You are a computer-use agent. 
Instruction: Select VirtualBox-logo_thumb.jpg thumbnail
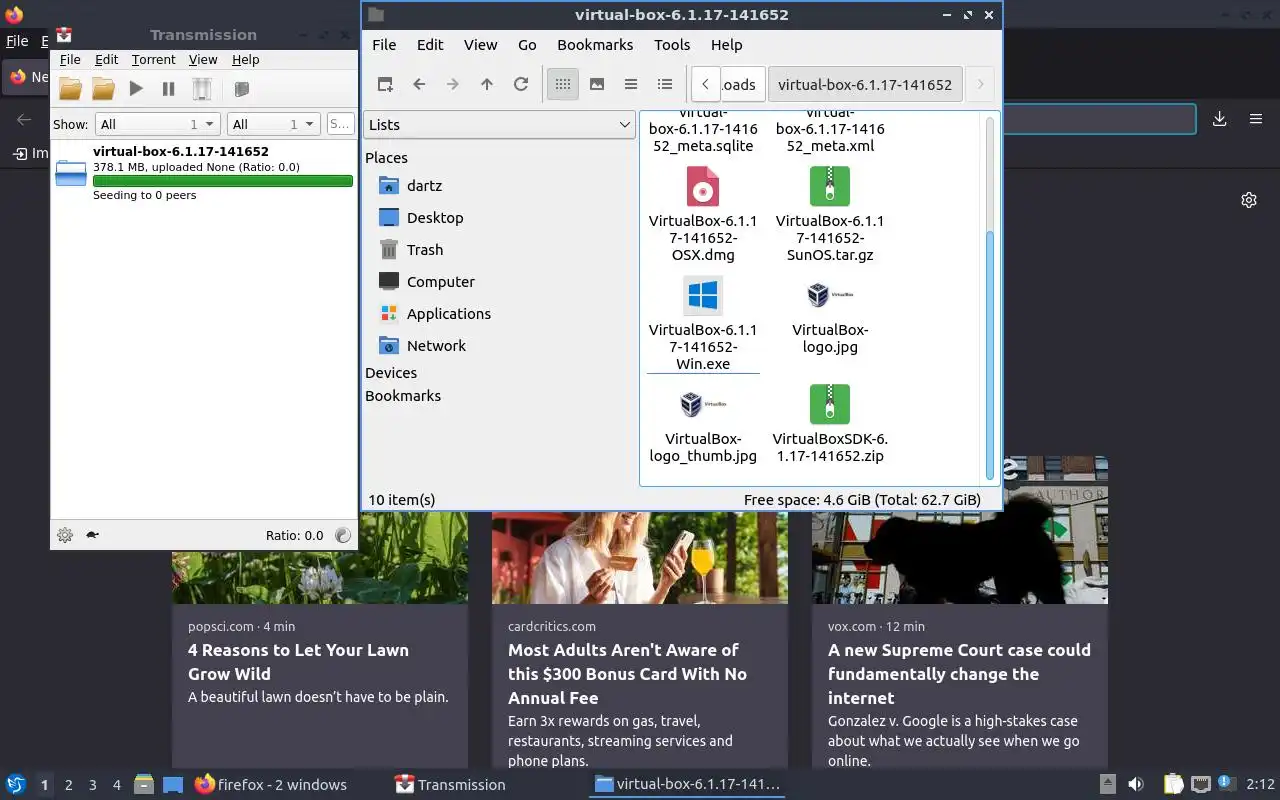pos(703,404)
